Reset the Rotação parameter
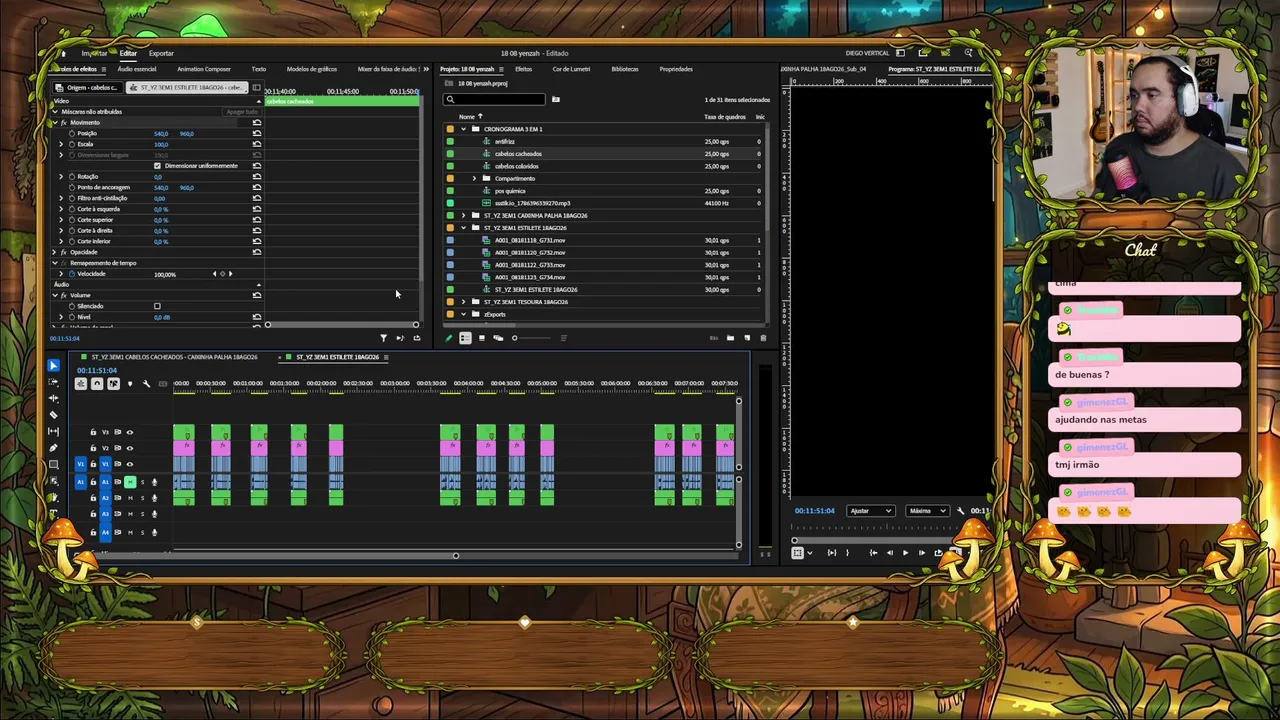 pos(257,177)
